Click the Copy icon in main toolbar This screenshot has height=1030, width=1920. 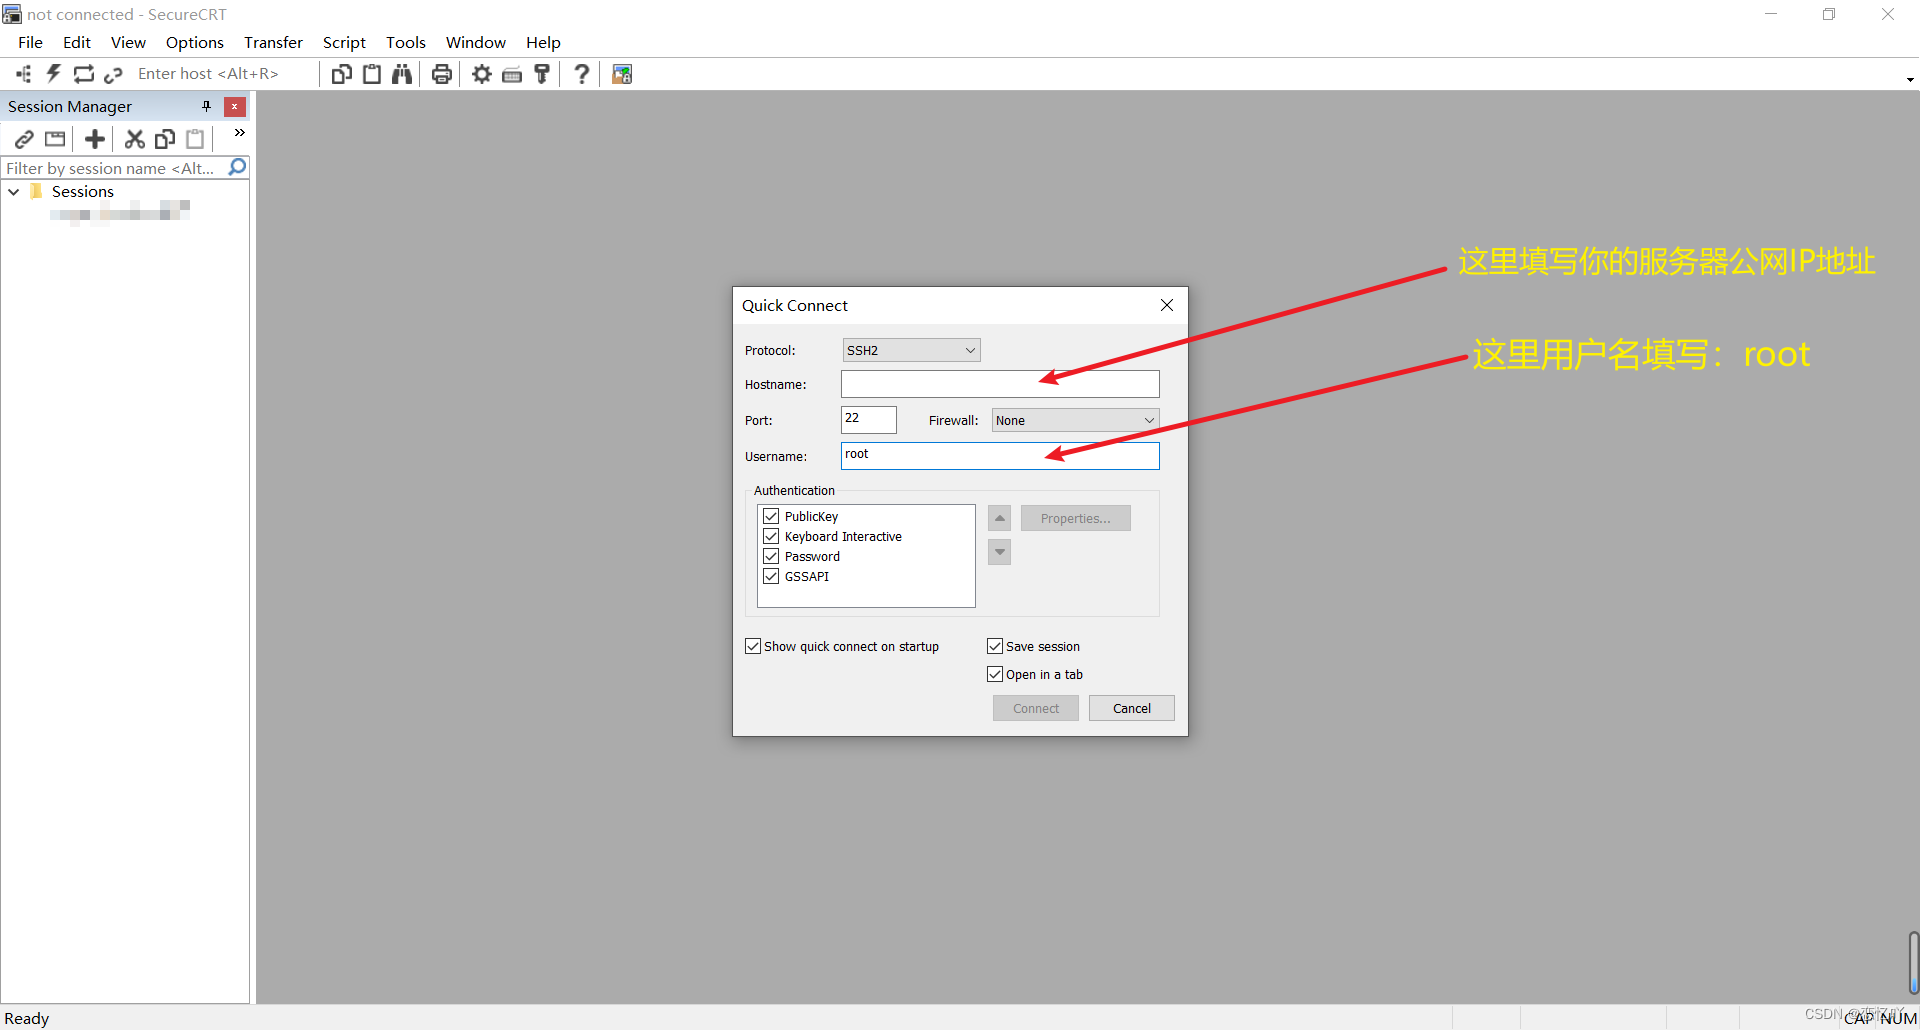tap(342, 74)
